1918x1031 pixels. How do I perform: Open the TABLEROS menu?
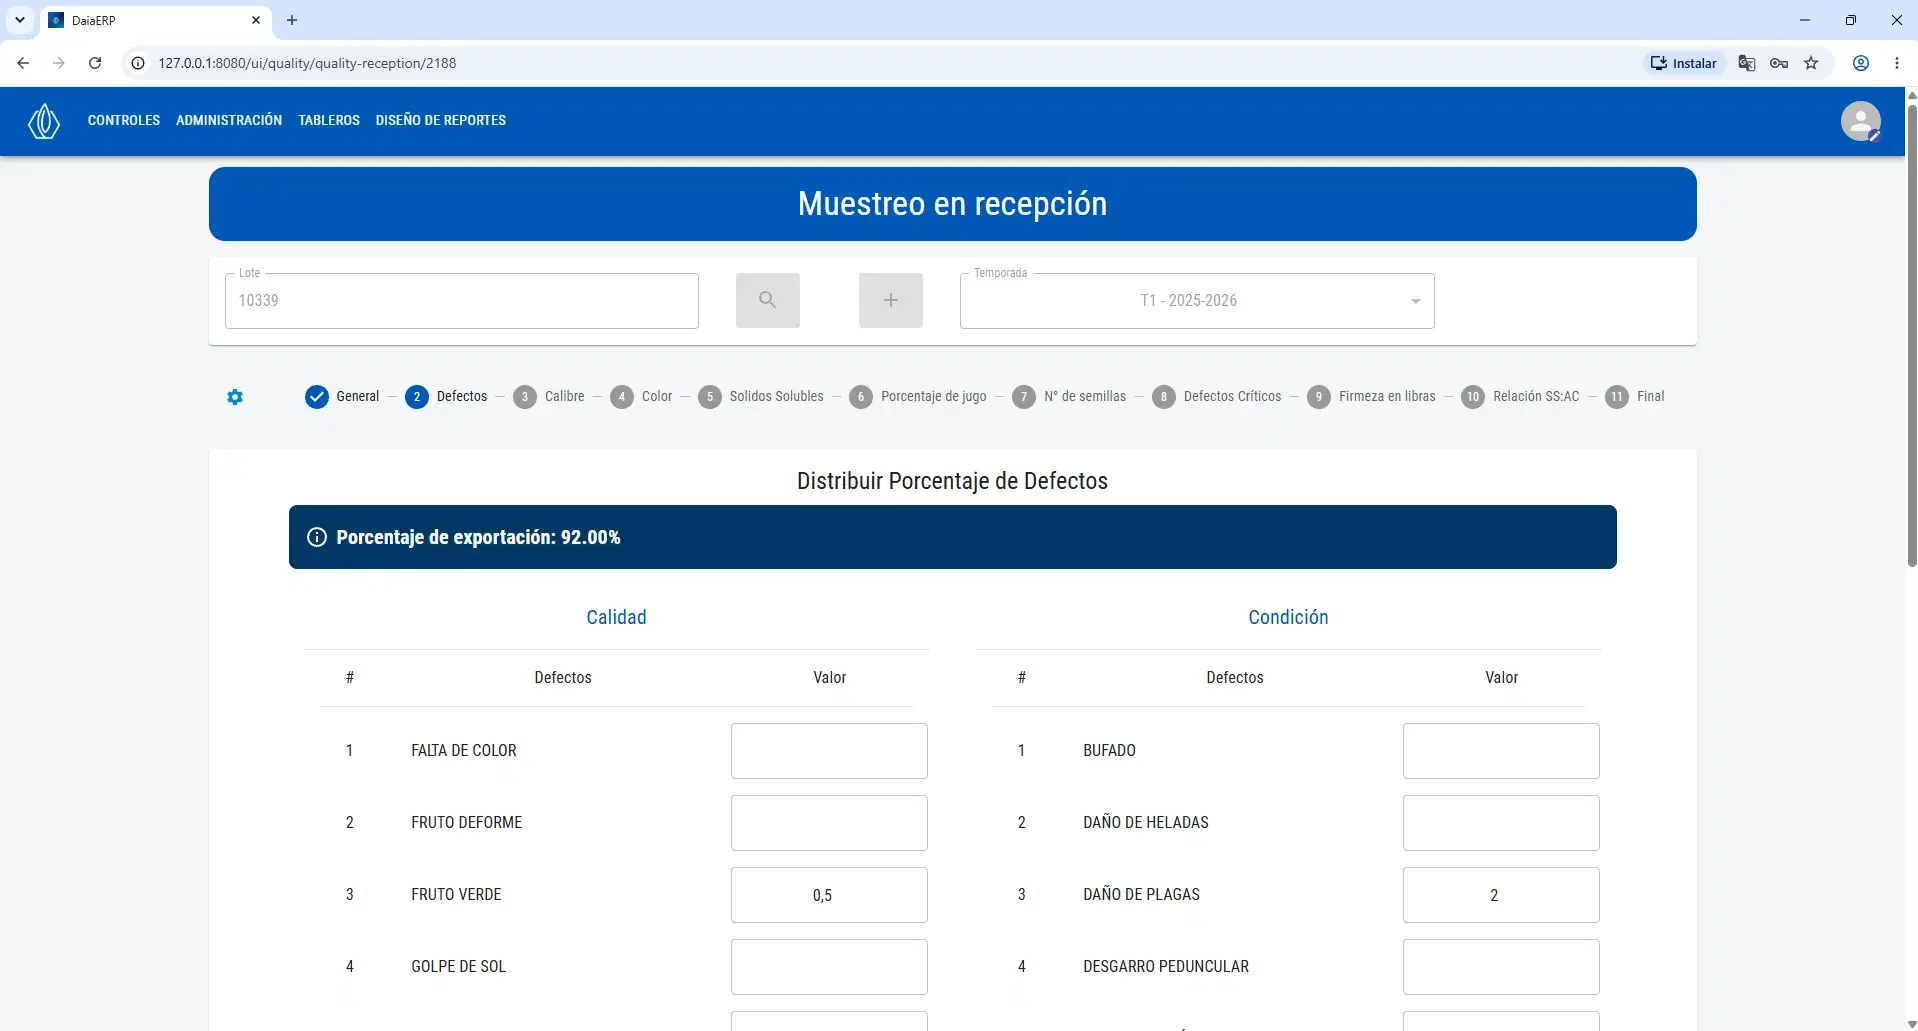click(x=329, y=120)
